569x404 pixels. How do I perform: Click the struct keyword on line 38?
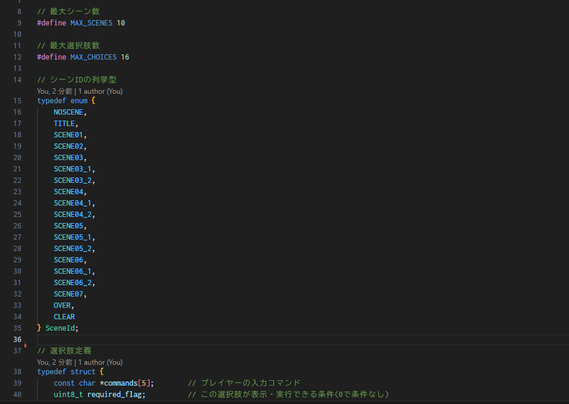(83, 372)
